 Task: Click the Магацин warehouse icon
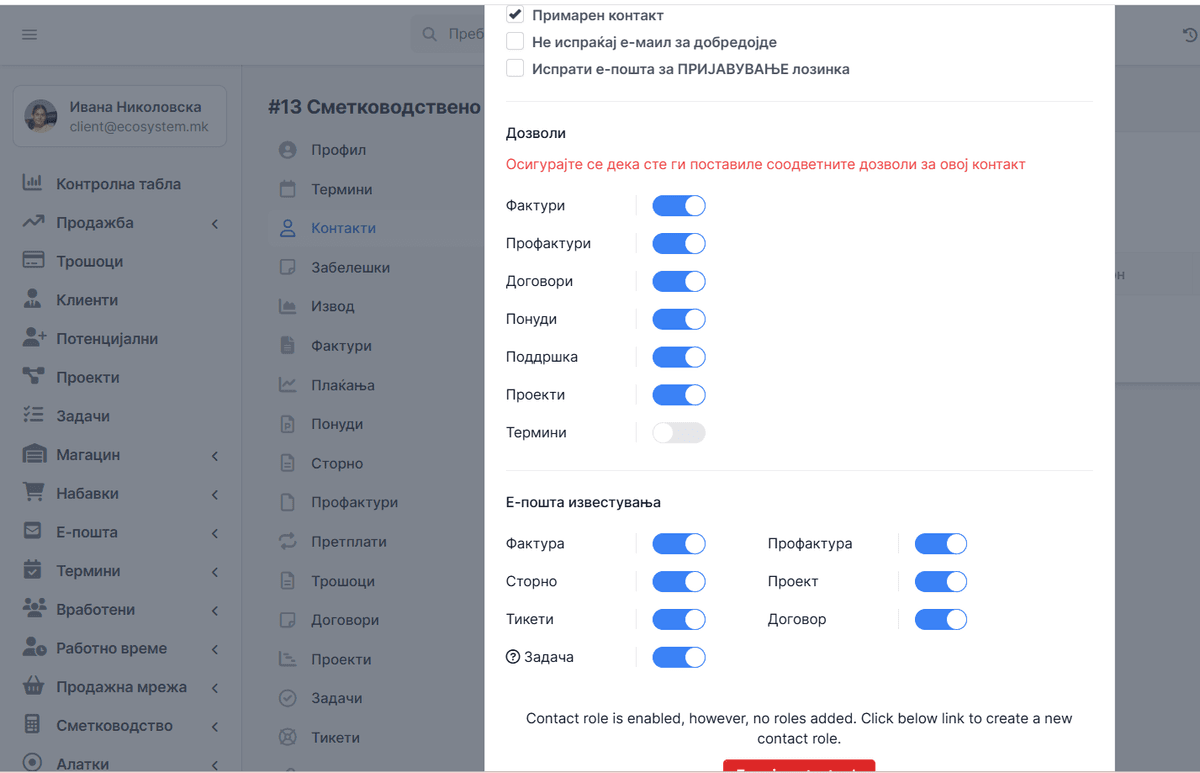tap(34, 454)
